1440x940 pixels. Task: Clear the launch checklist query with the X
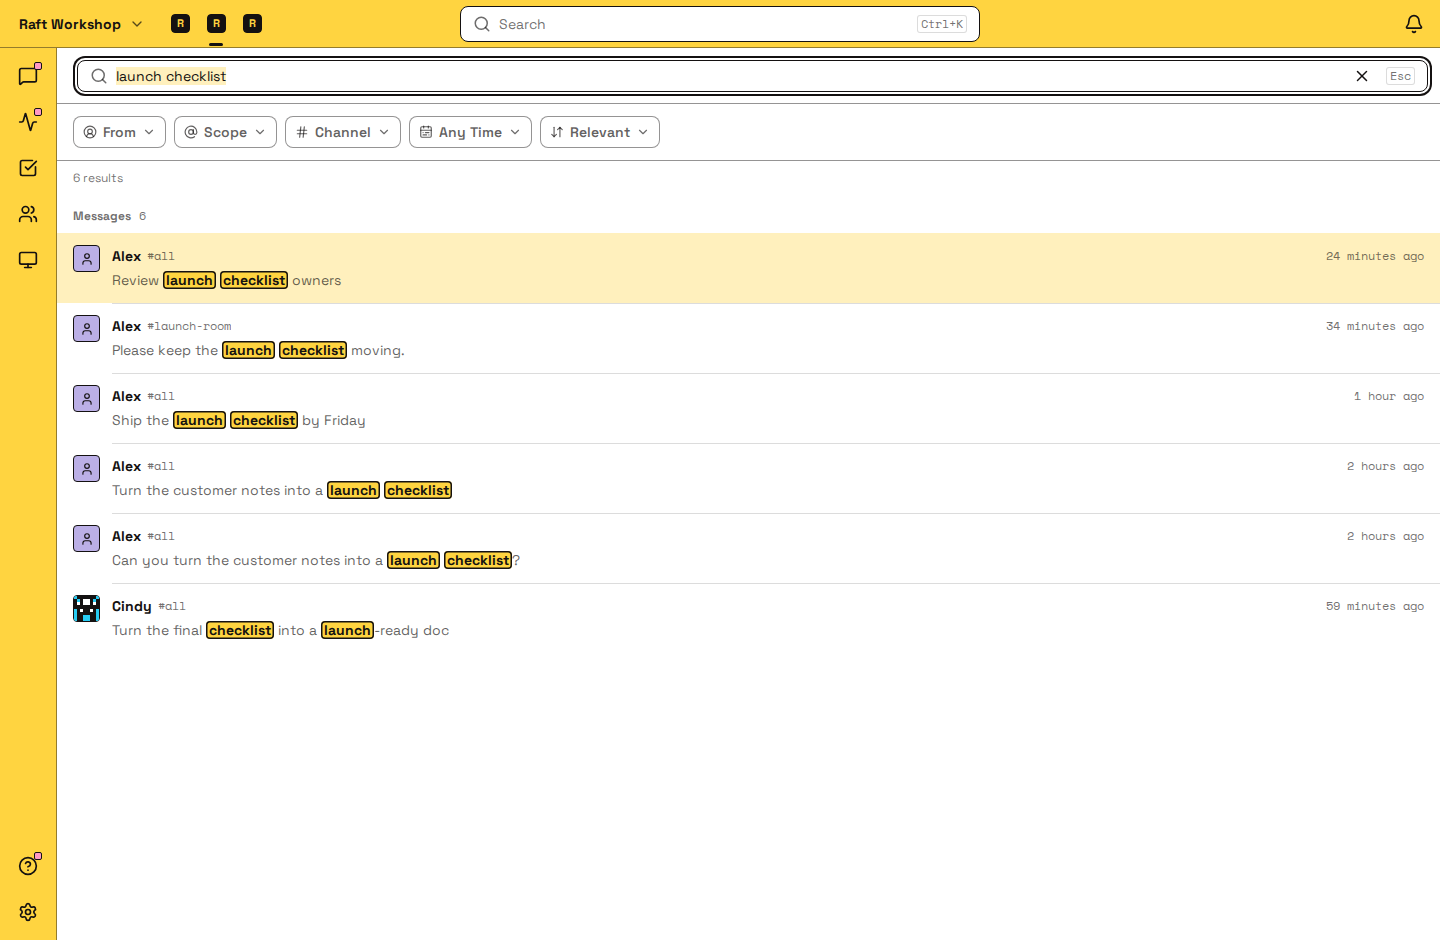pos(1362,76)
